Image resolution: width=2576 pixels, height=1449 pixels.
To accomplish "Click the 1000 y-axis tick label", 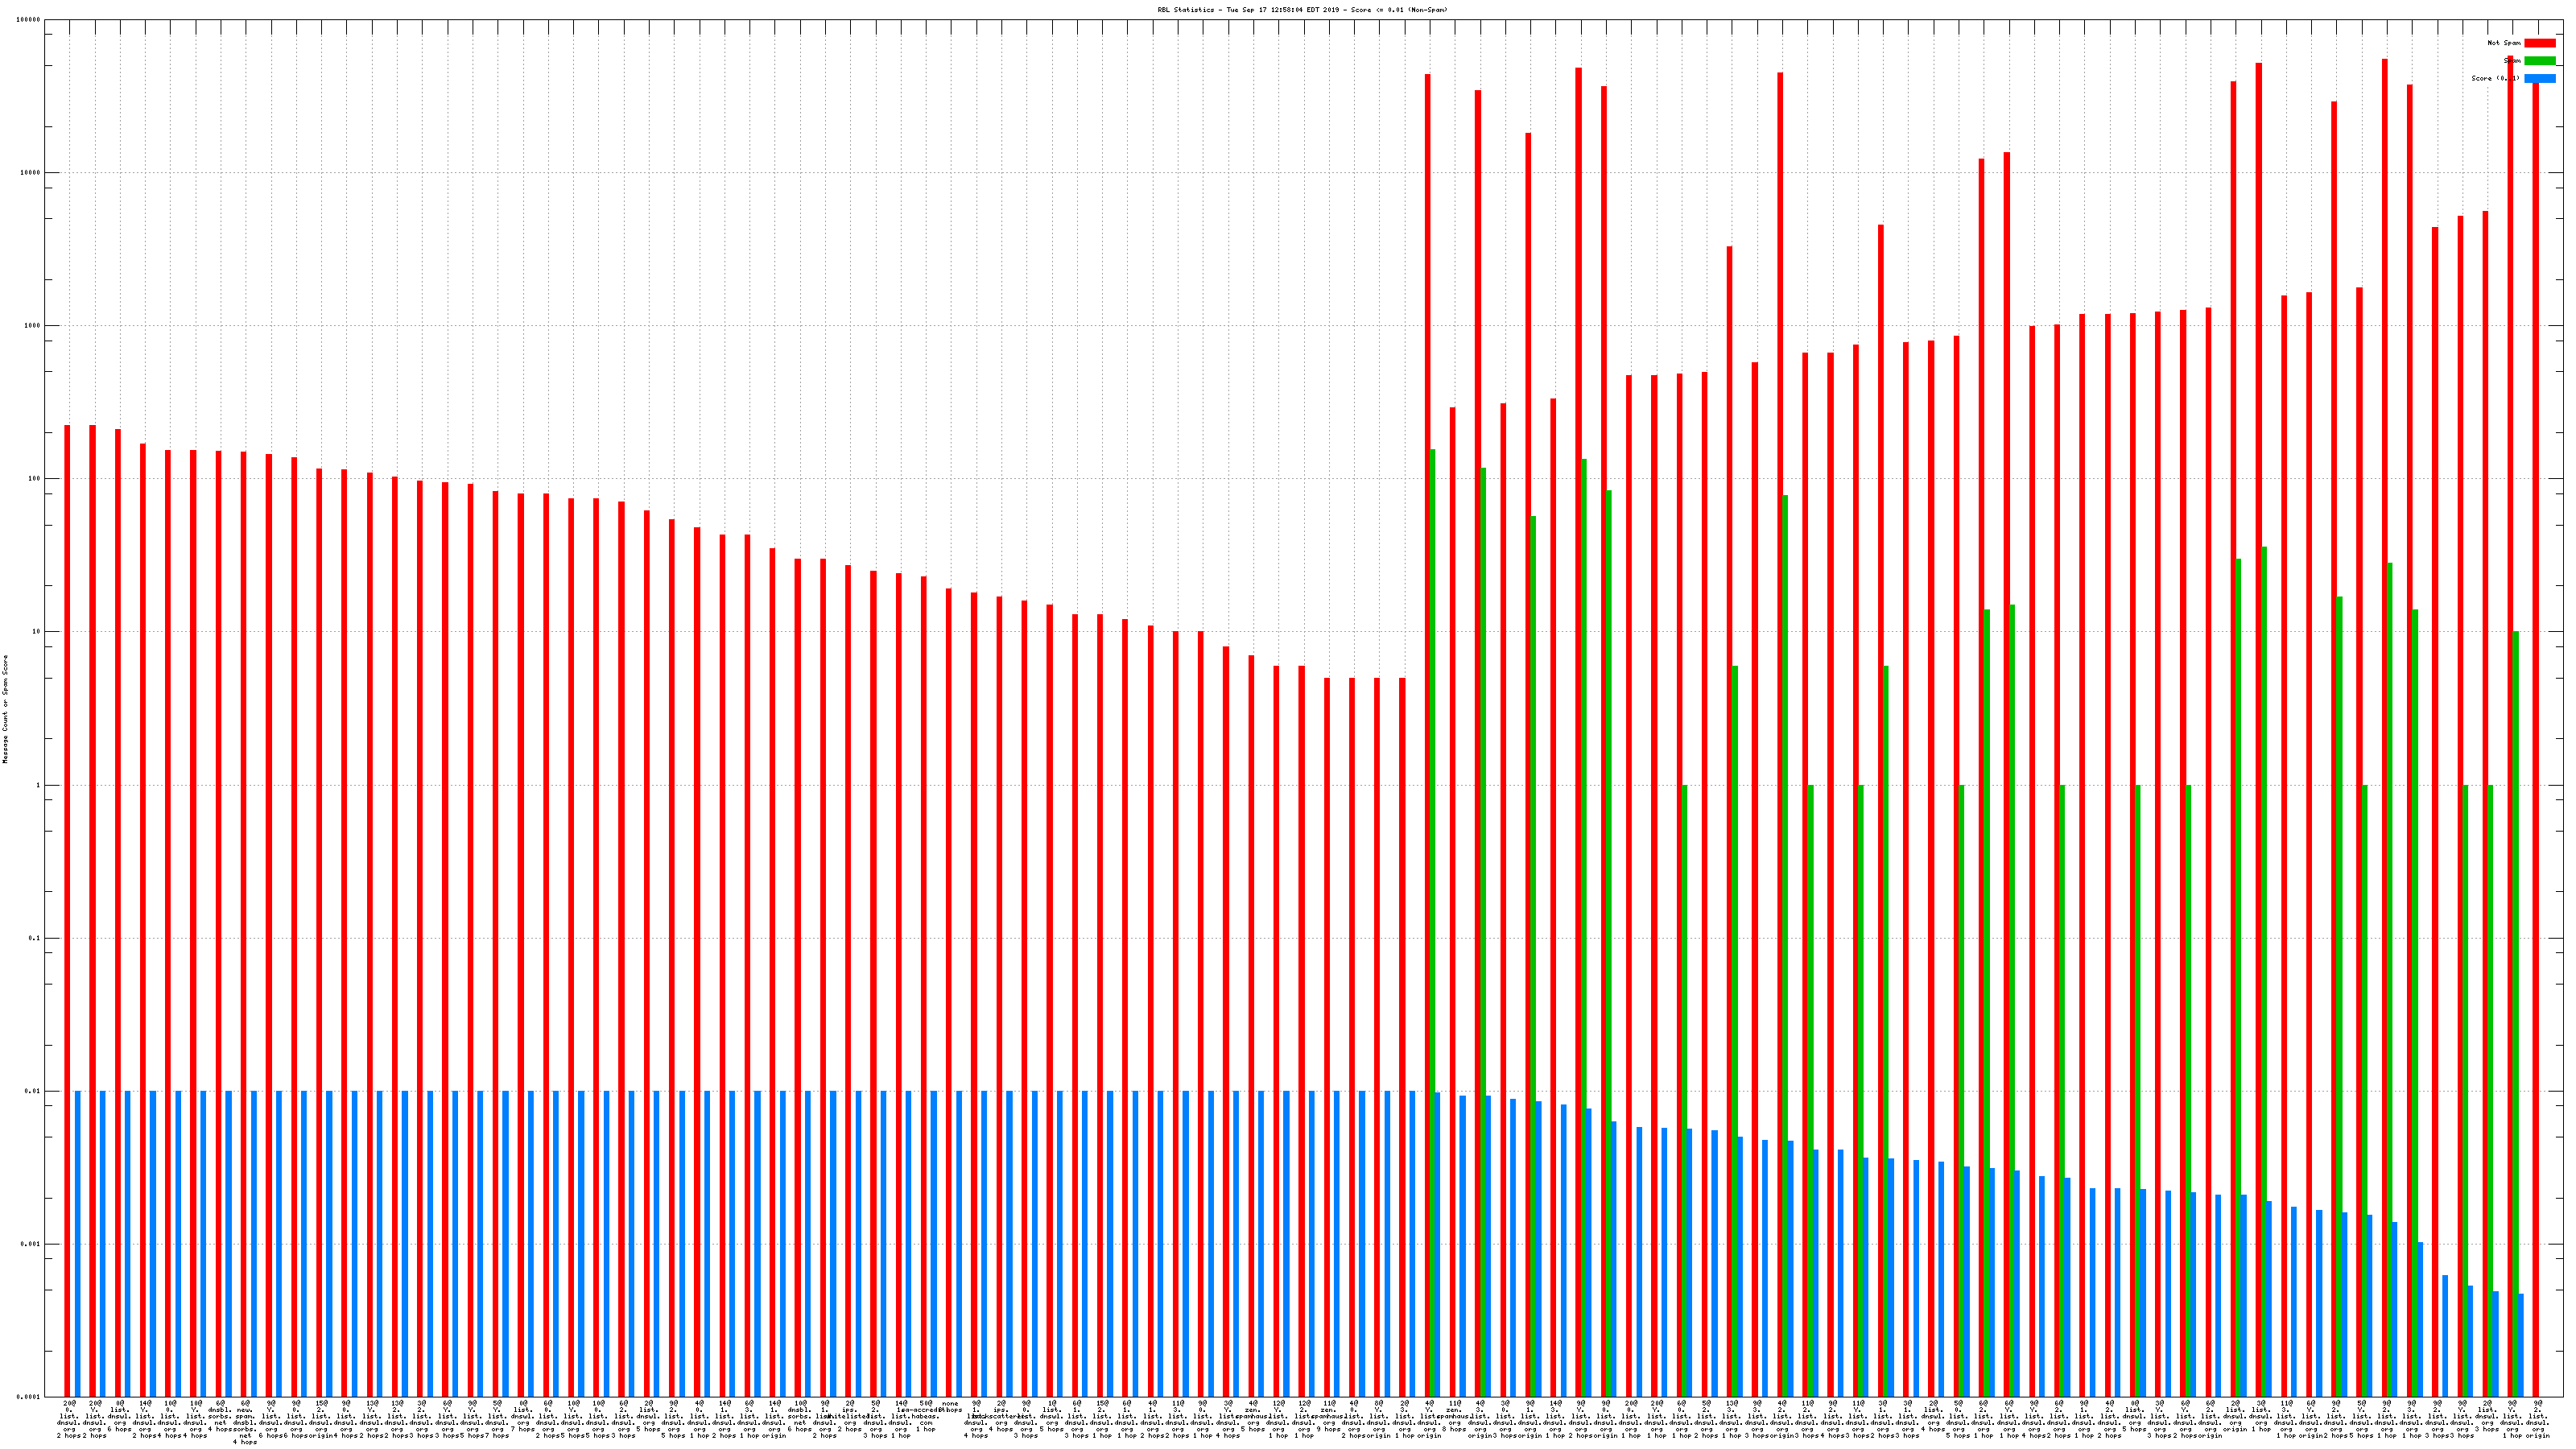I will pyautogui.click(x=33, y=326).
